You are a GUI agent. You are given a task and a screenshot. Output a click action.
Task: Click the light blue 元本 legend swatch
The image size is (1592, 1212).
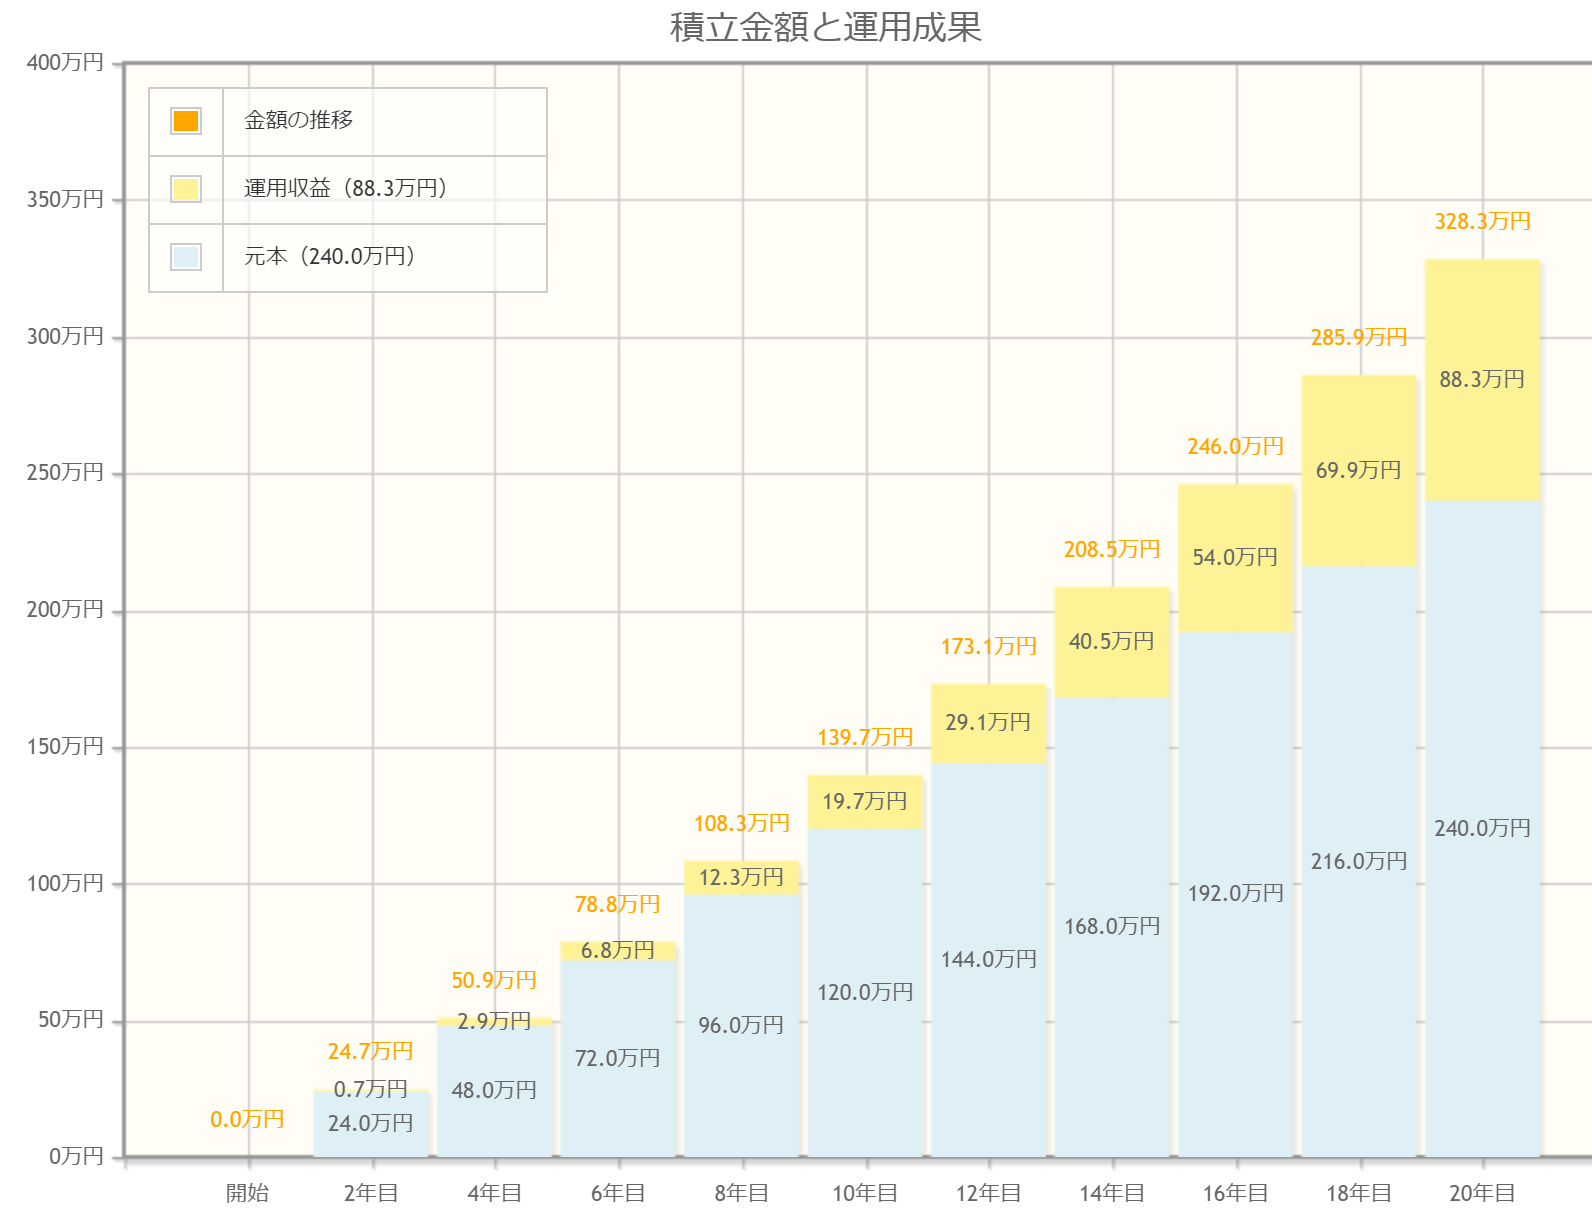click(186, 257)
